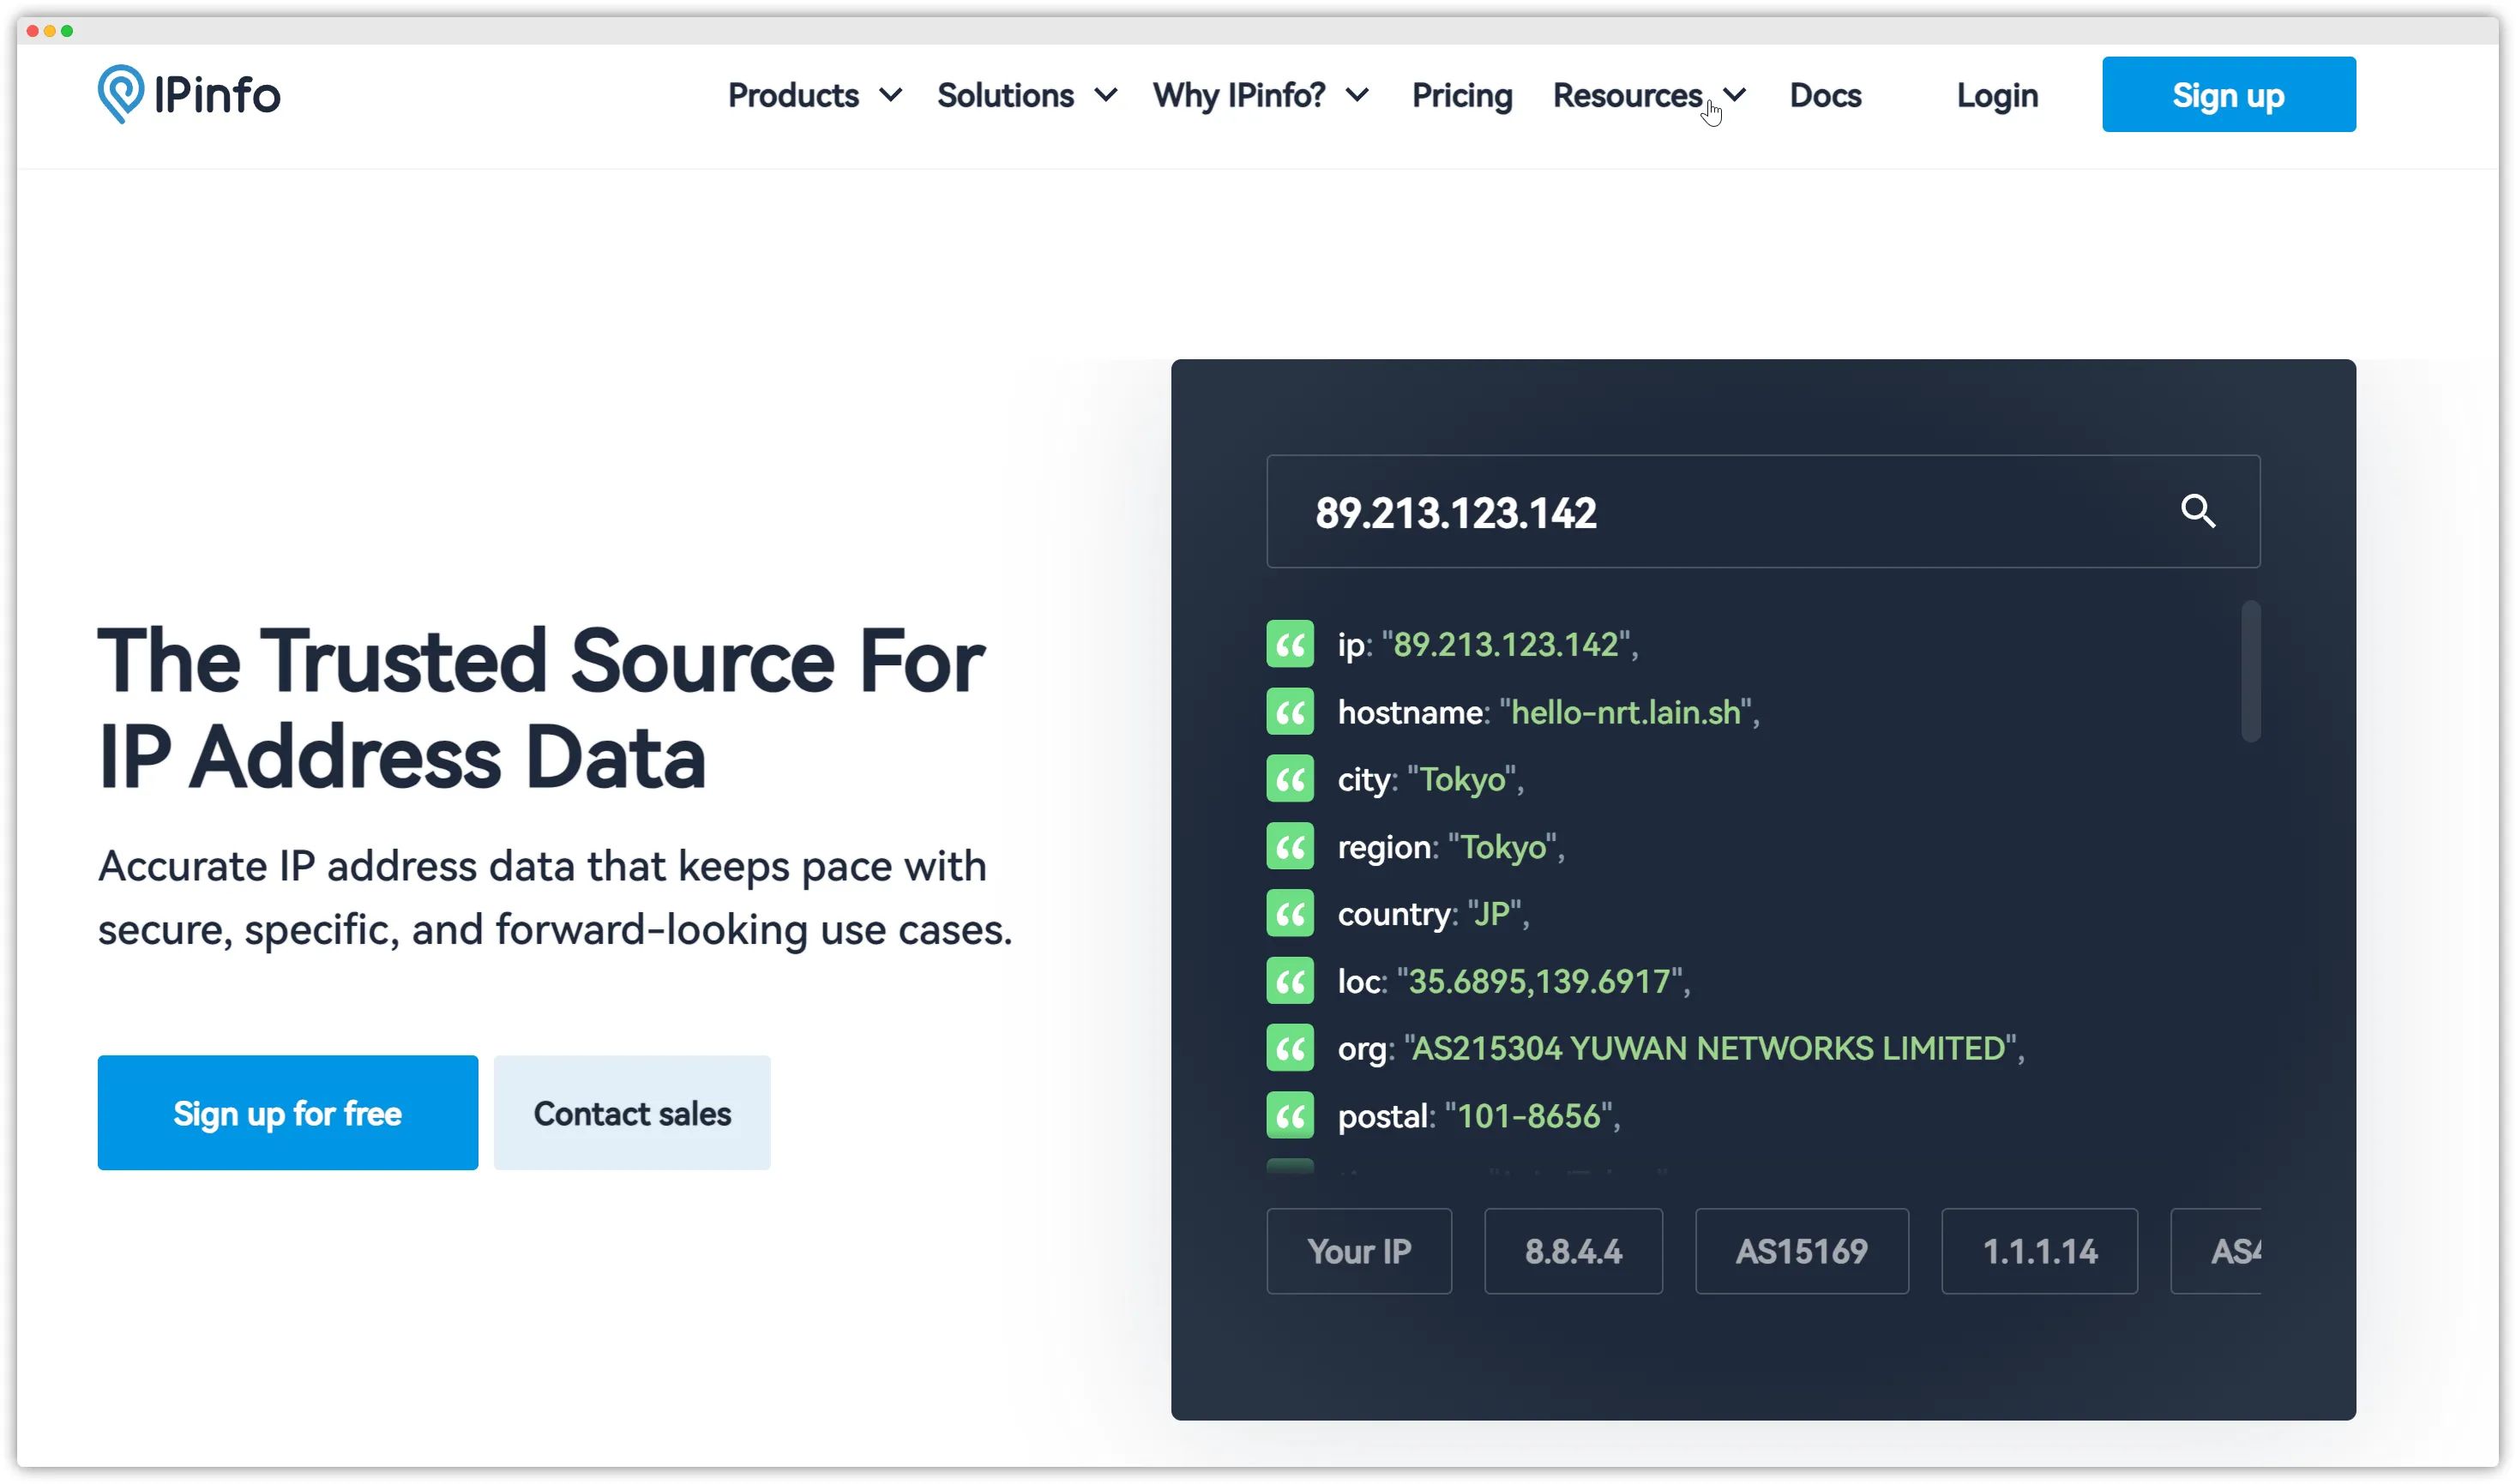
Task: Open the Docs page
Action: [1825, 95]
